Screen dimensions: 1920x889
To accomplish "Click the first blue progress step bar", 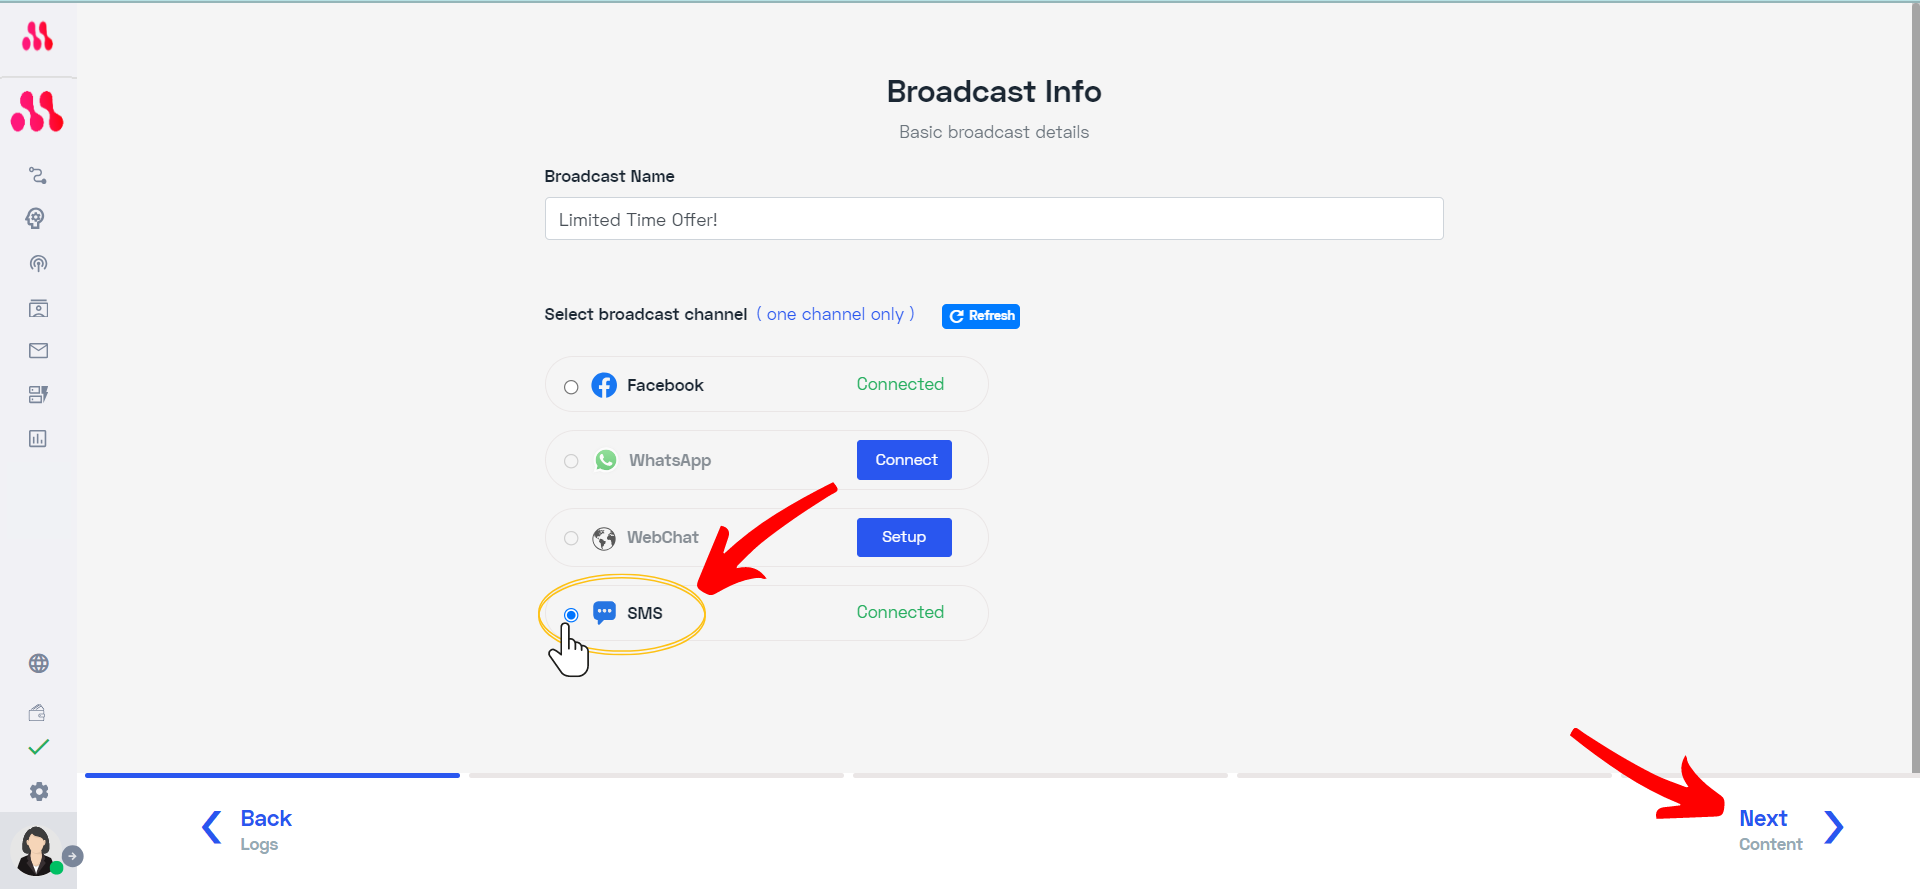I will pyautogui.click(x=272, y=775).
